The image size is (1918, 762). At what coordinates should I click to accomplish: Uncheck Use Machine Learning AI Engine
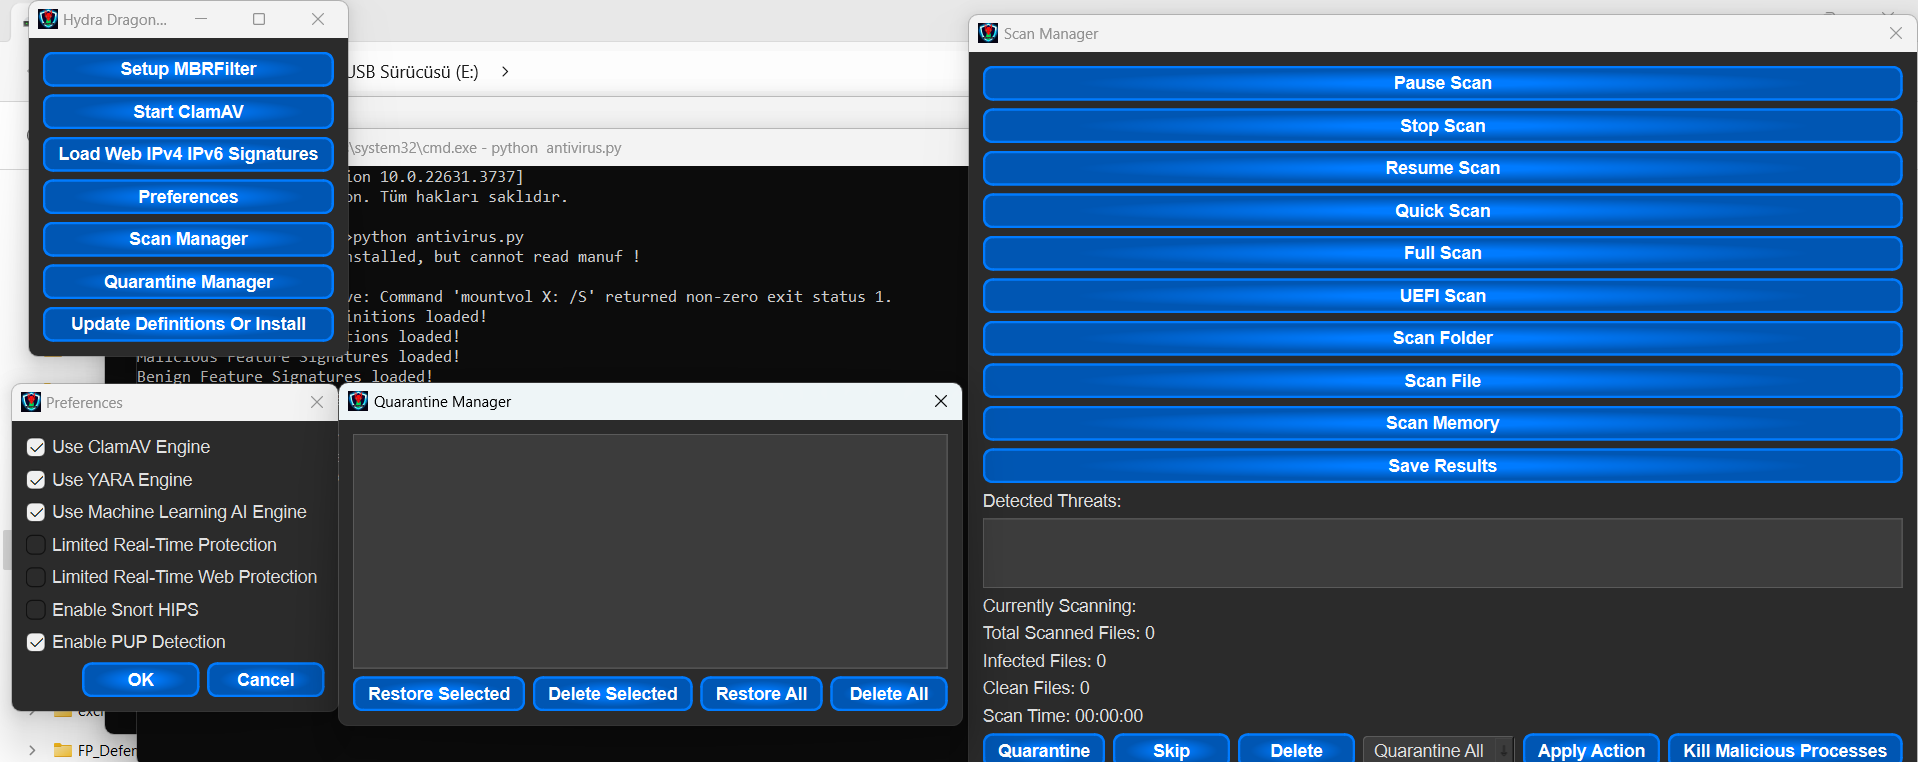(36, 512)
